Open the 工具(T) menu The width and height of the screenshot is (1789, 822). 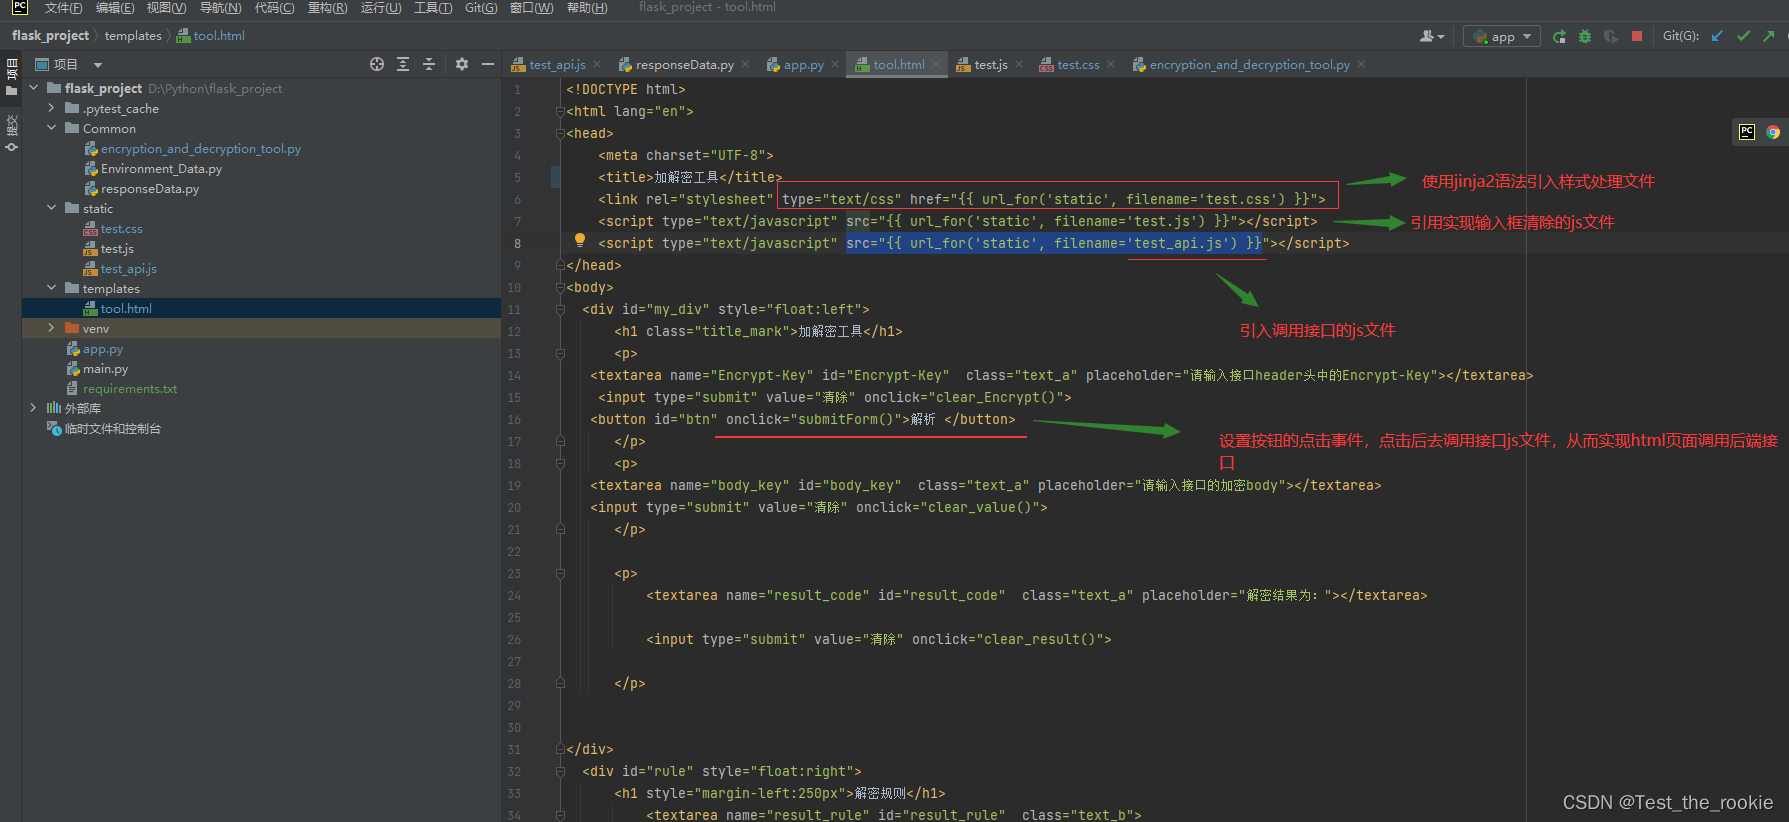(433, 8)
